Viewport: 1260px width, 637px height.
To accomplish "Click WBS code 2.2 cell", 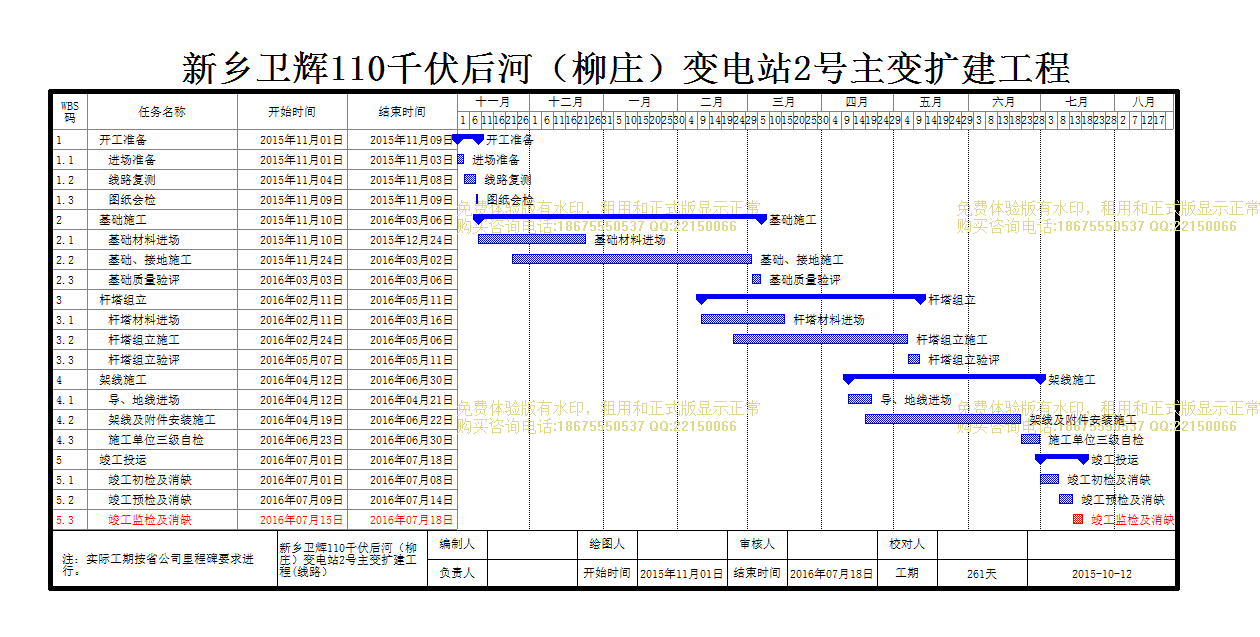I will [x=69, y=260].
